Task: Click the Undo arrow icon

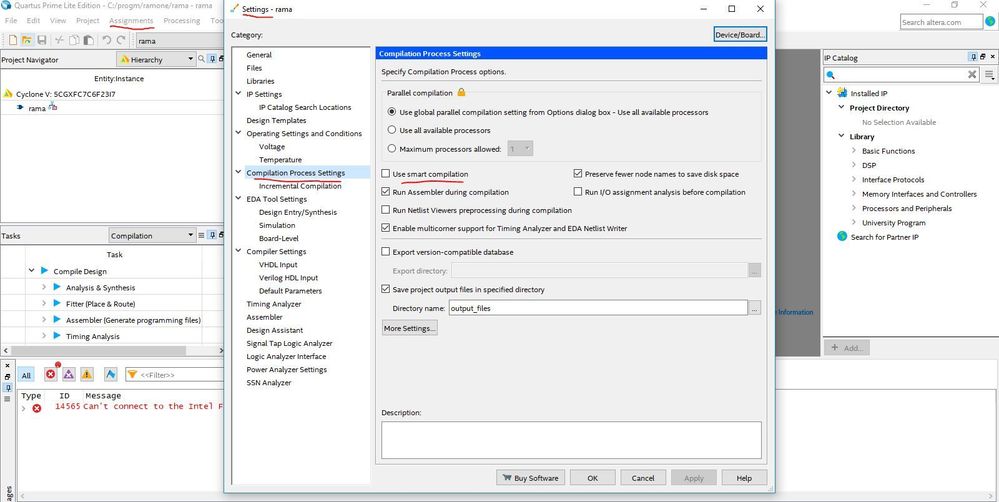Action: tap(106, 40)
